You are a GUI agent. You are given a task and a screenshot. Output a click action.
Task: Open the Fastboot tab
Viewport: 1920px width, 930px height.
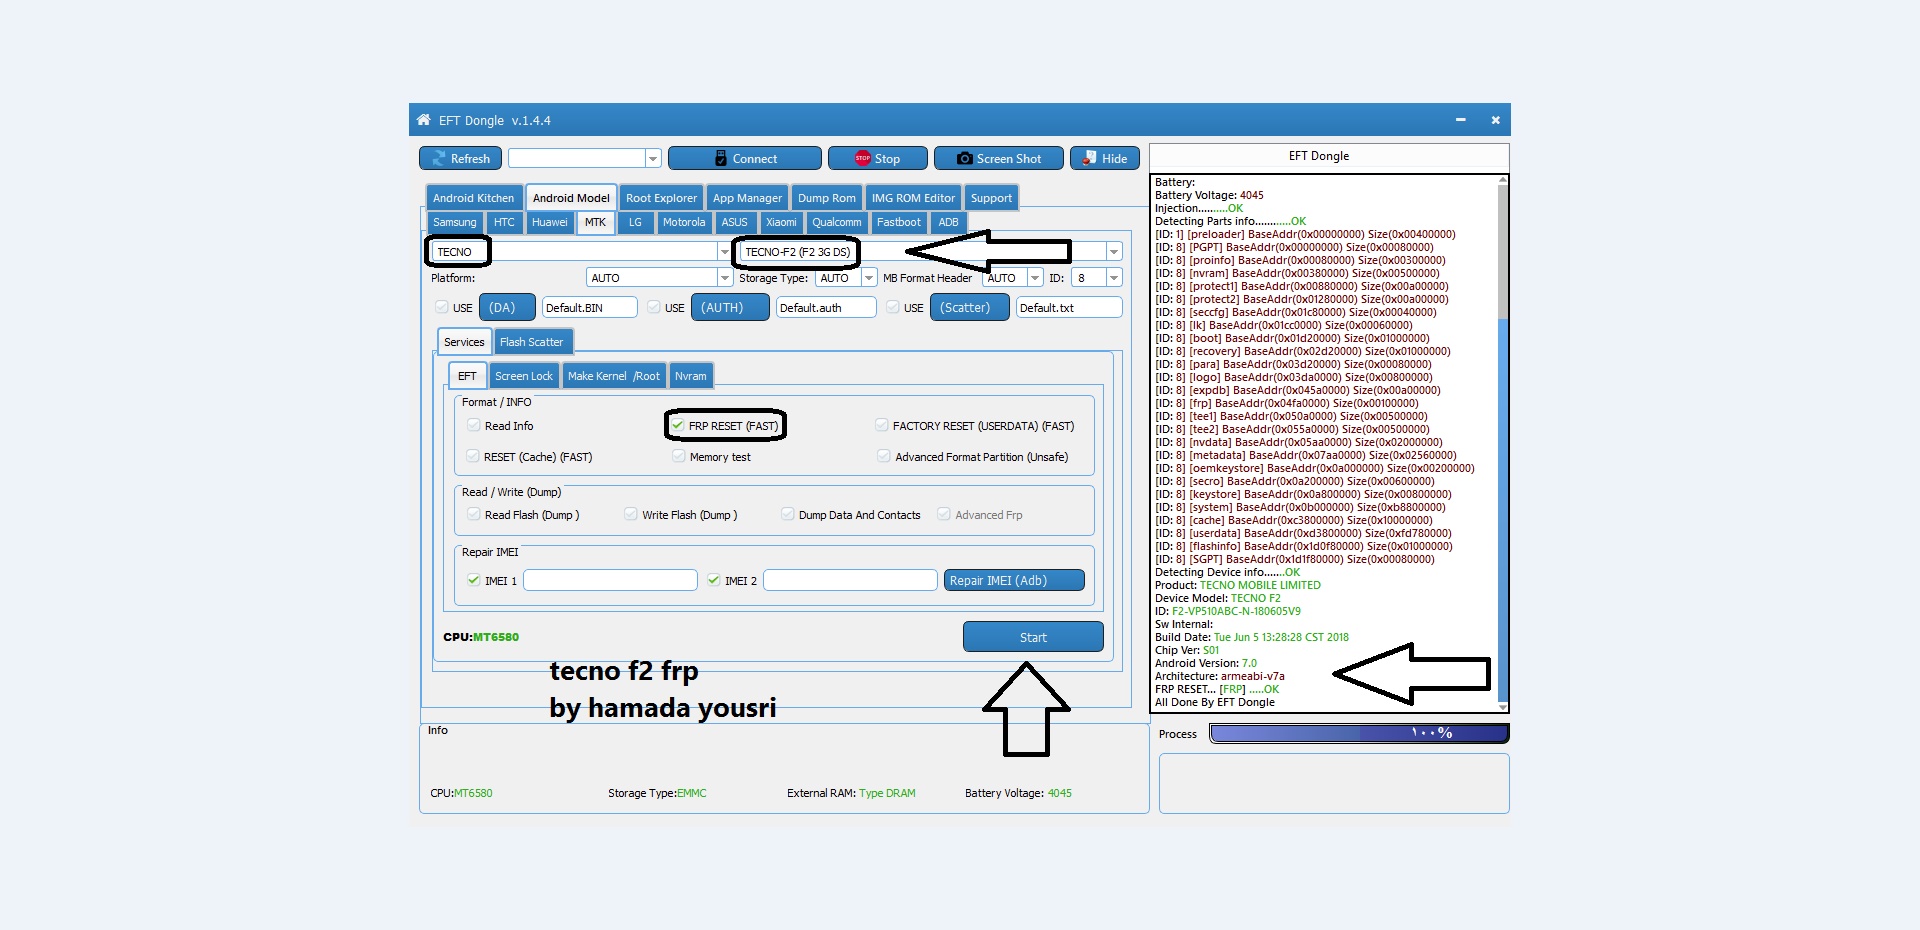899,222
